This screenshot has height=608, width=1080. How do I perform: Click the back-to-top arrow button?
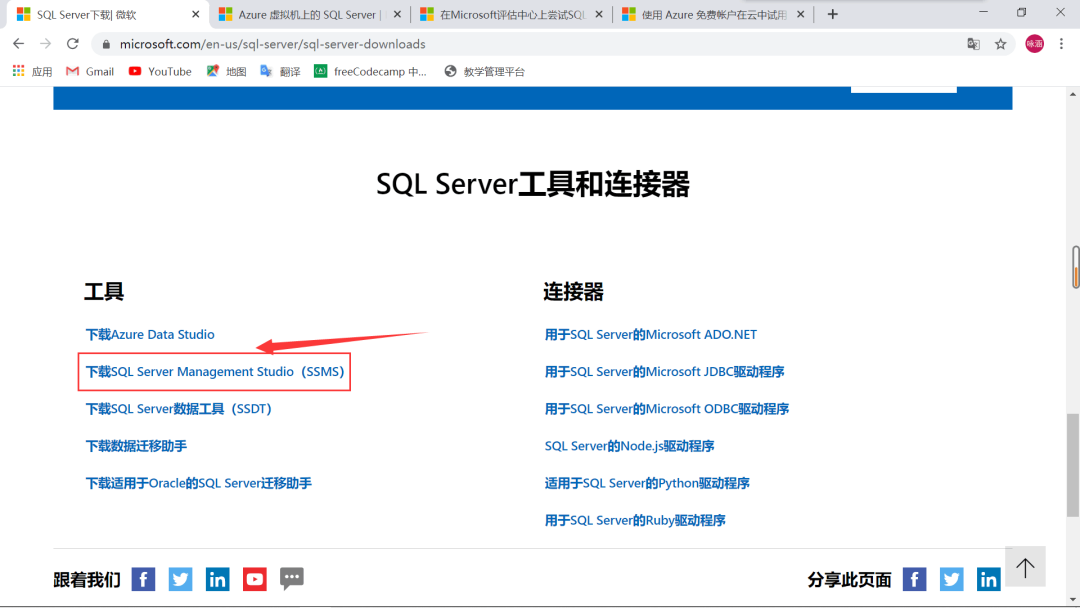click(1025, 567)
